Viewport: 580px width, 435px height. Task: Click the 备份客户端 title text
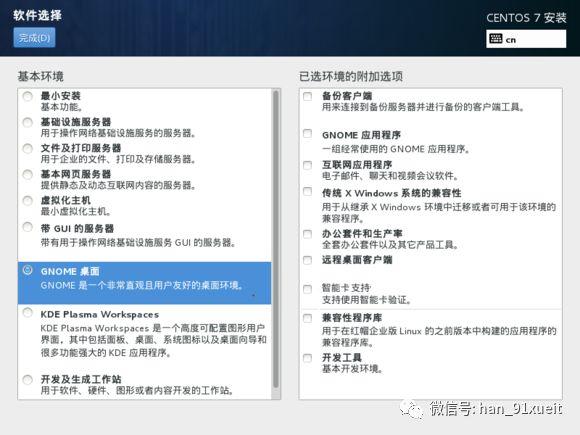coord(347,96)
